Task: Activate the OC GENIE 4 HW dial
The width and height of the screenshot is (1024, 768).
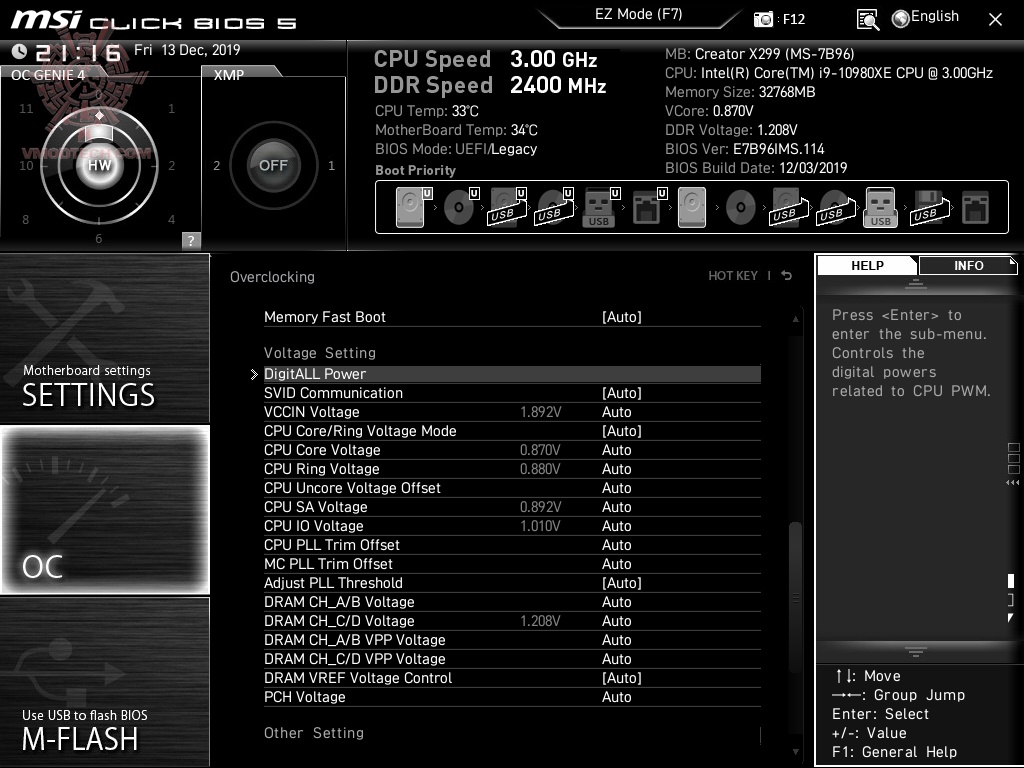Action: pos(98,166)
